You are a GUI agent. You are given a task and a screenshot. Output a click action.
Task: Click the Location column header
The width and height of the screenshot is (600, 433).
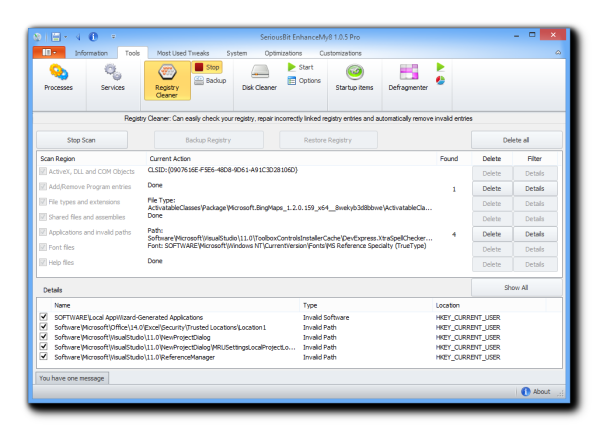(489, 305)
